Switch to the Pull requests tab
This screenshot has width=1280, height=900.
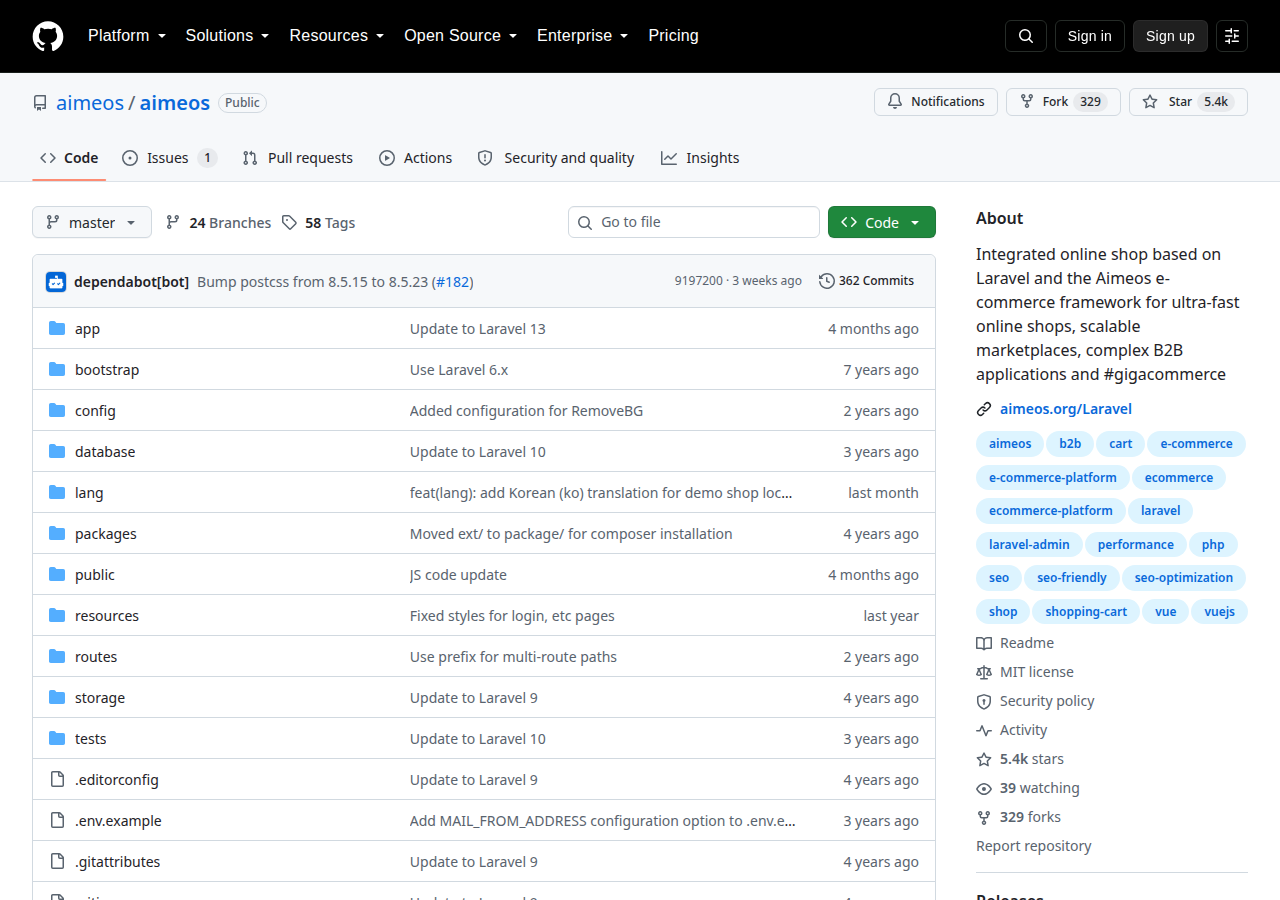click(x=298, y=158)
